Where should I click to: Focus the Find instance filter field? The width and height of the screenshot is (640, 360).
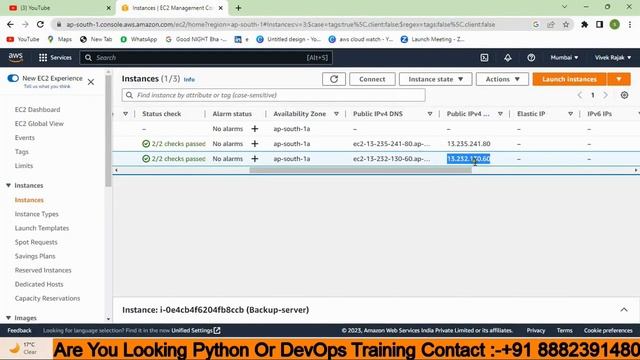[273, 95]
